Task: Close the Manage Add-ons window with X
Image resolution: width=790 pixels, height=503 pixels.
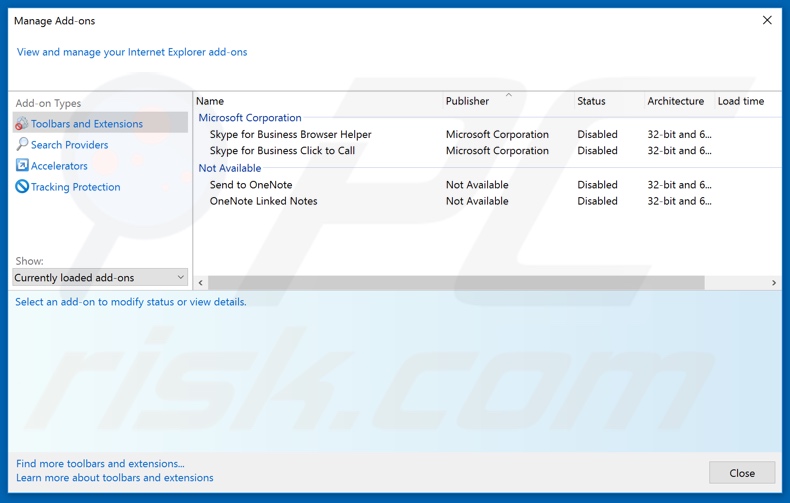Action: pos(767,20)
